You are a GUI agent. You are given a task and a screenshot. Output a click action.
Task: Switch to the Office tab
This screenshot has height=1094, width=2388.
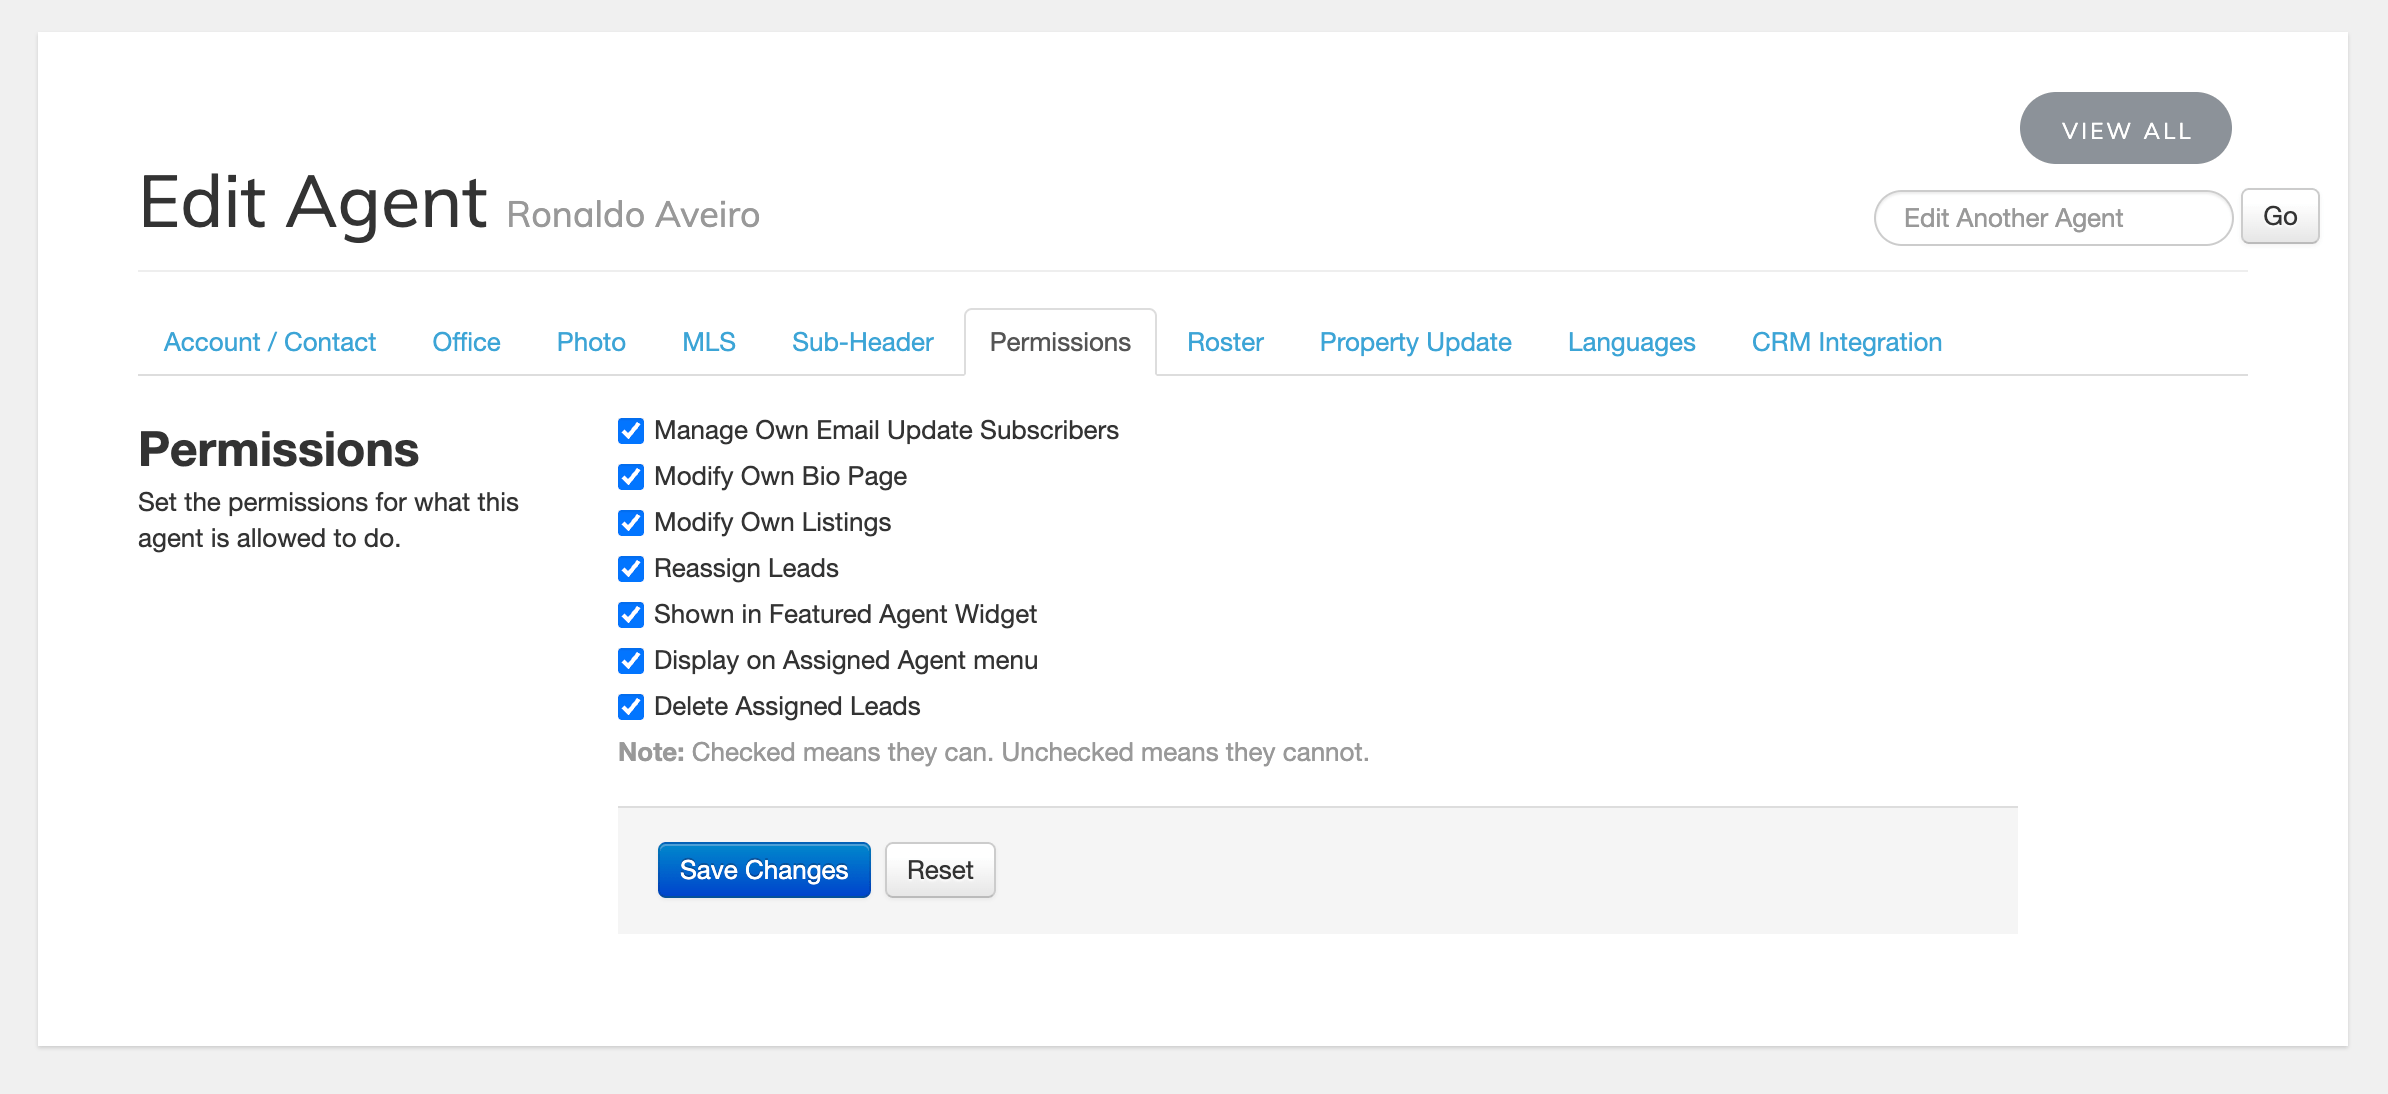coord(466,342)
